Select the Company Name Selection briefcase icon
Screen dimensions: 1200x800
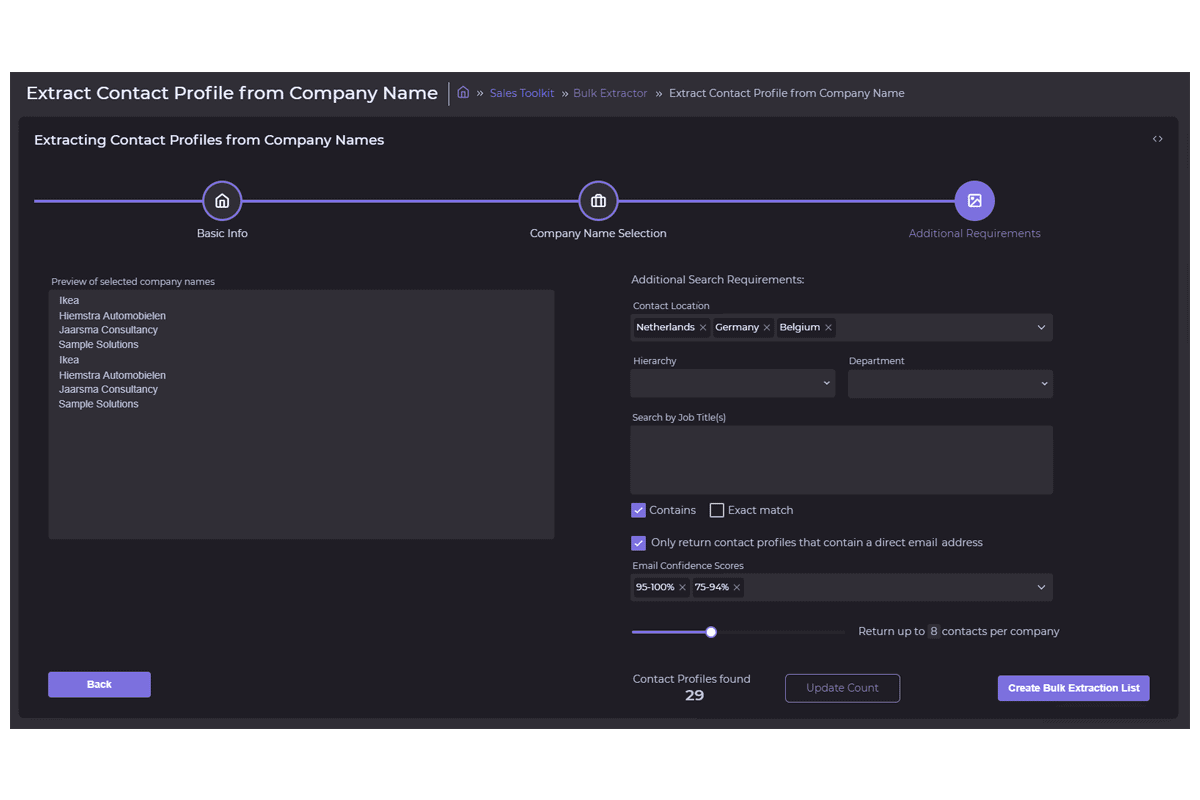pyautogui.click(x=598, y=201)
